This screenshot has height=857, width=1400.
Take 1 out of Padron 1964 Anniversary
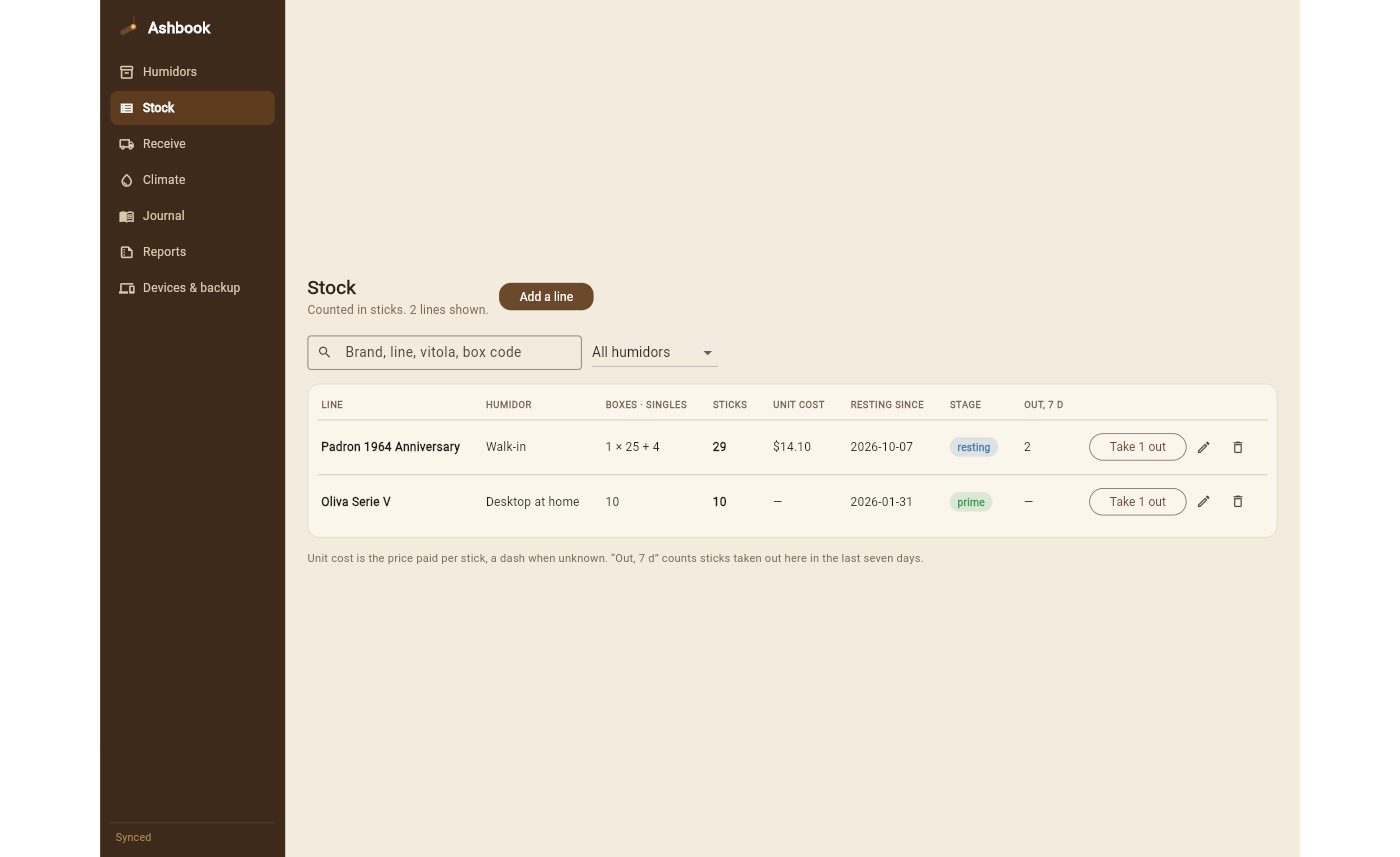pos(1137,447)
